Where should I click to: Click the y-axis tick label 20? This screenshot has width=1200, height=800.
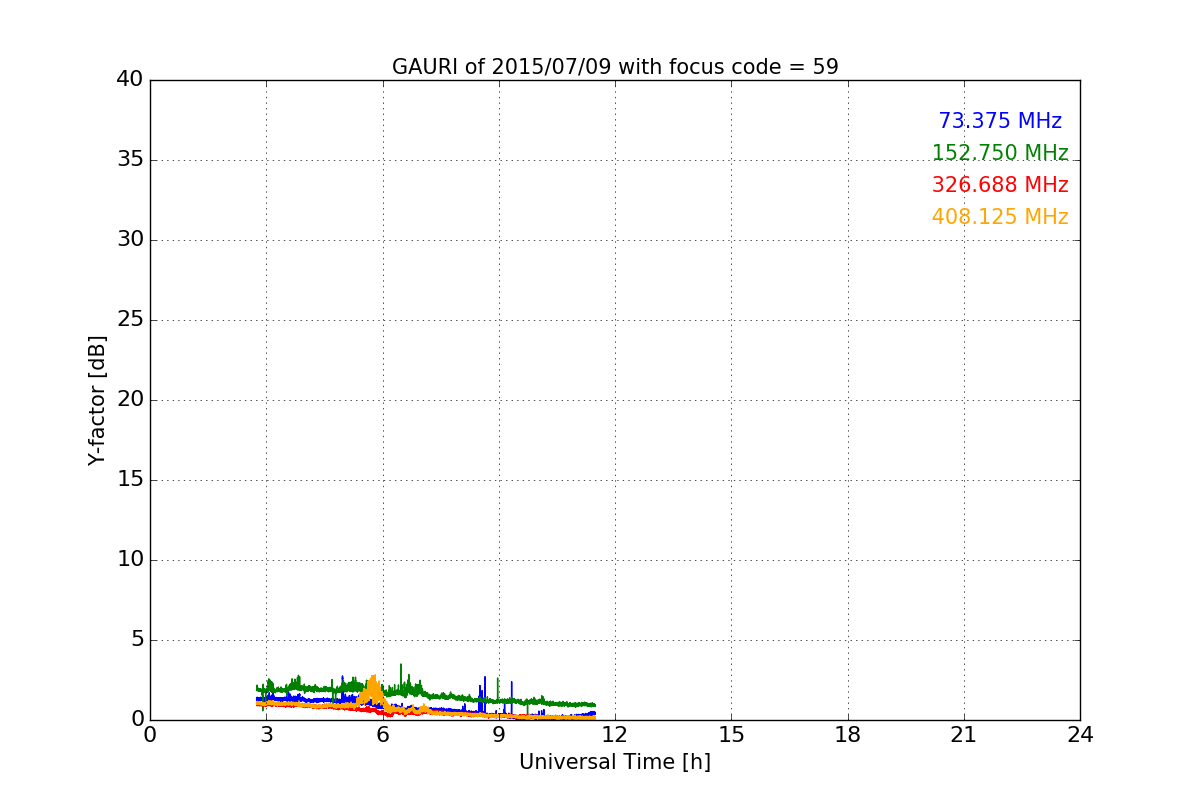[x=130, y=400]
